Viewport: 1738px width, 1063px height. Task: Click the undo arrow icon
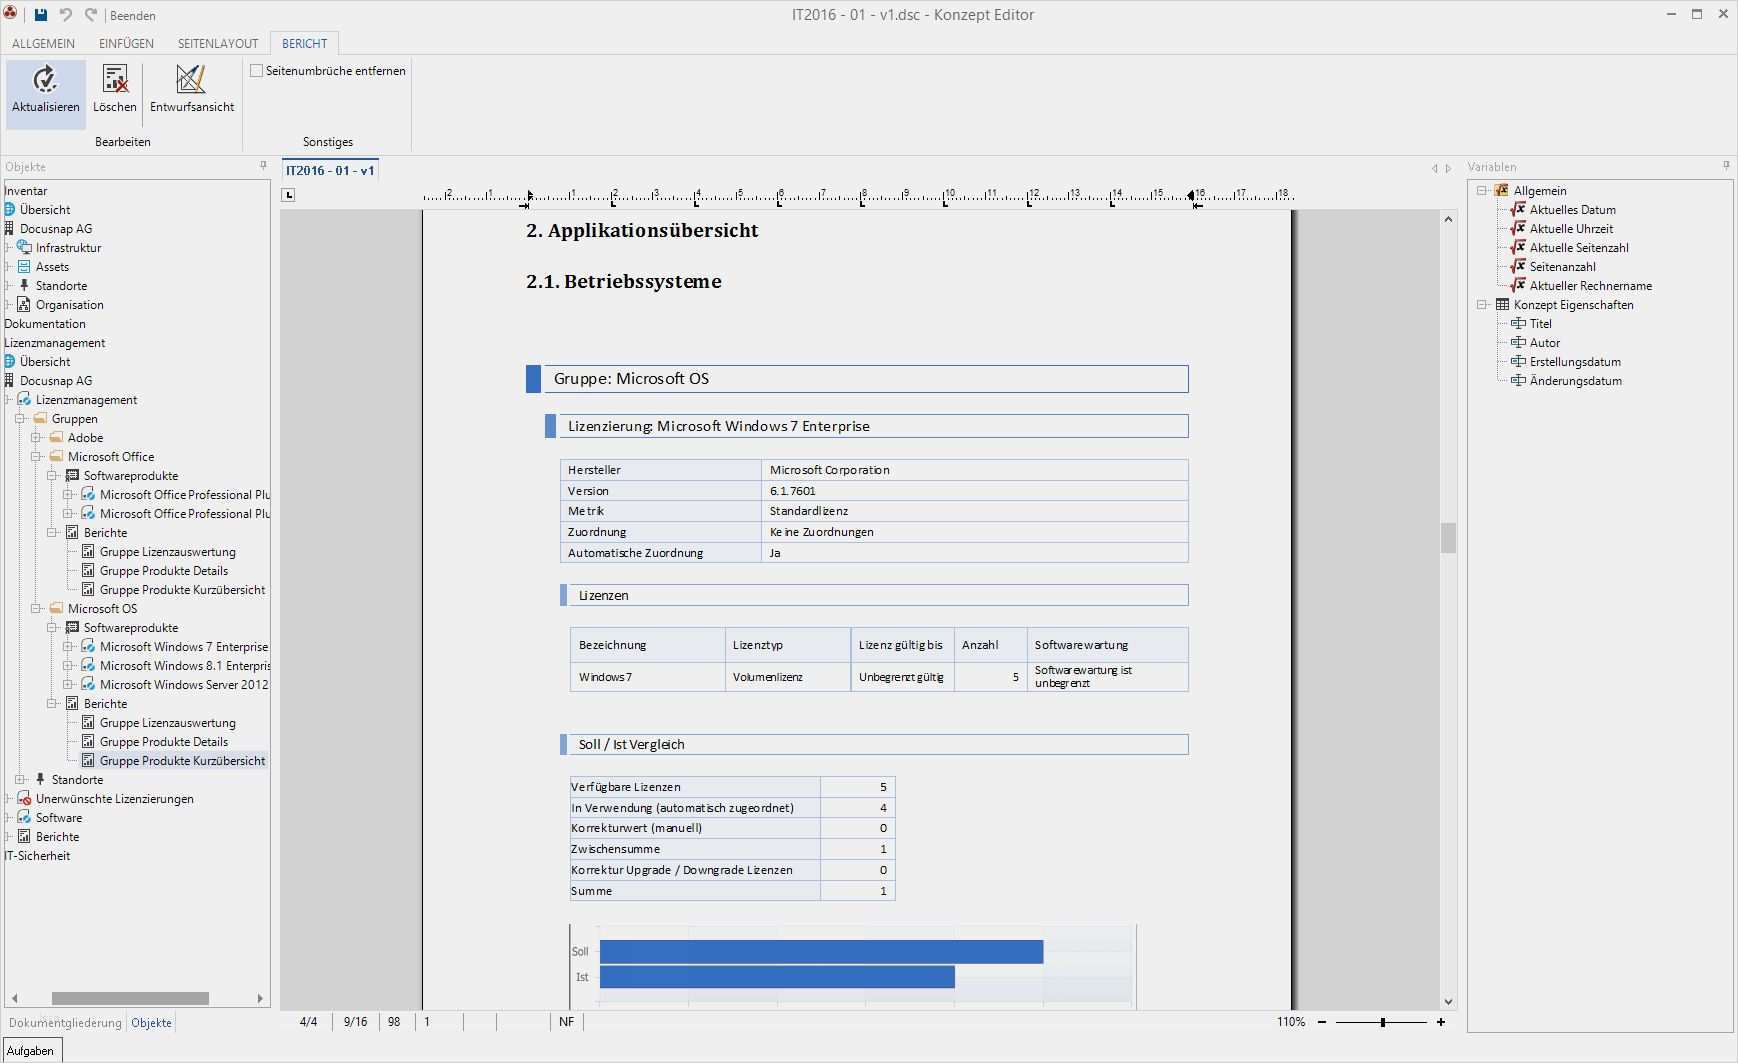(x=66, y=15)
